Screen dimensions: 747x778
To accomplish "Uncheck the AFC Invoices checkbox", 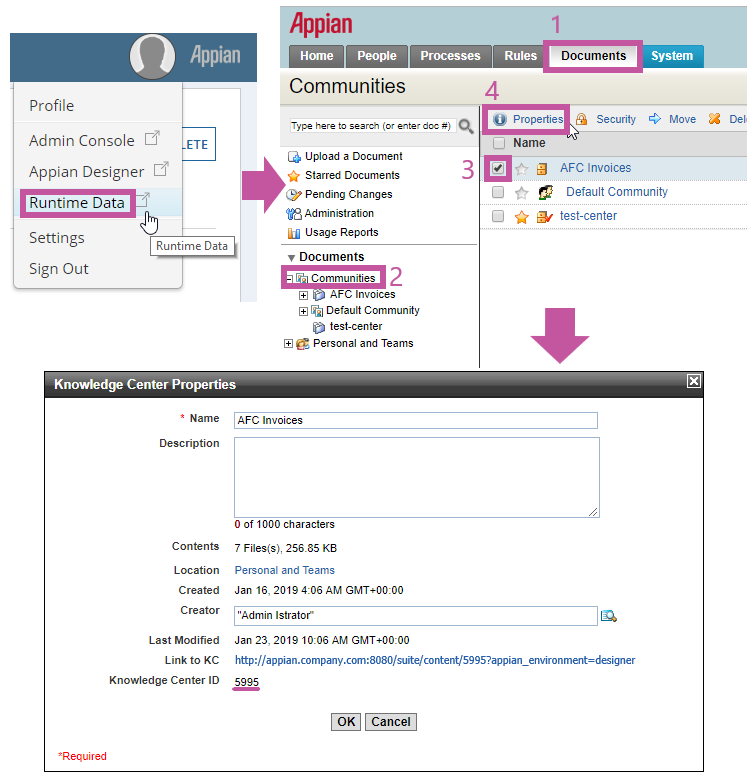I will [498, 168].
